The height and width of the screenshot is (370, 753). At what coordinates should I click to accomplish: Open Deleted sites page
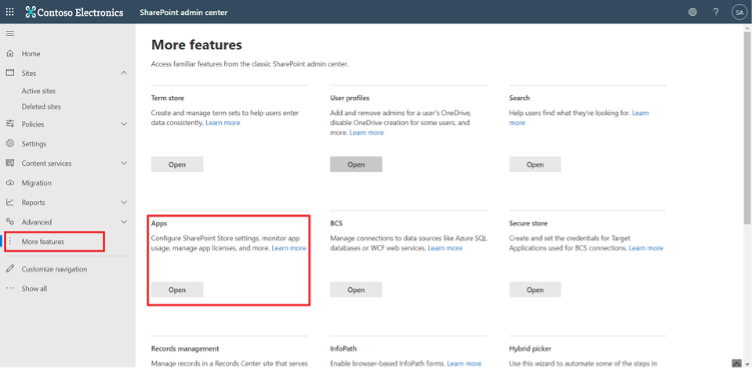click(41, 107)
